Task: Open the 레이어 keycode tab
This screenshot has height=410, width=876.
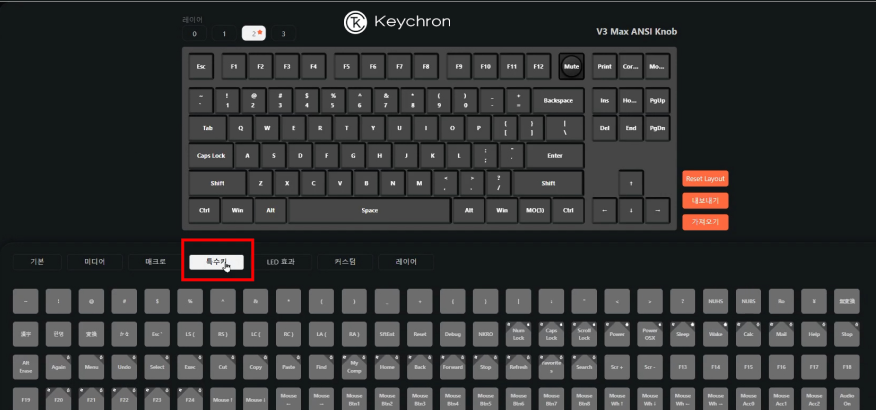Action: 406,261
